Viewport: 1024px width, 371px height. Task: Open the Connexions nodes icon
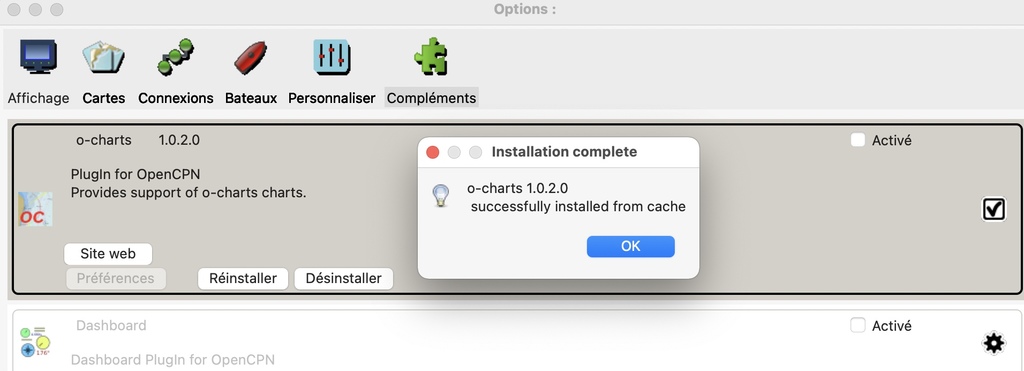(175, 56)
